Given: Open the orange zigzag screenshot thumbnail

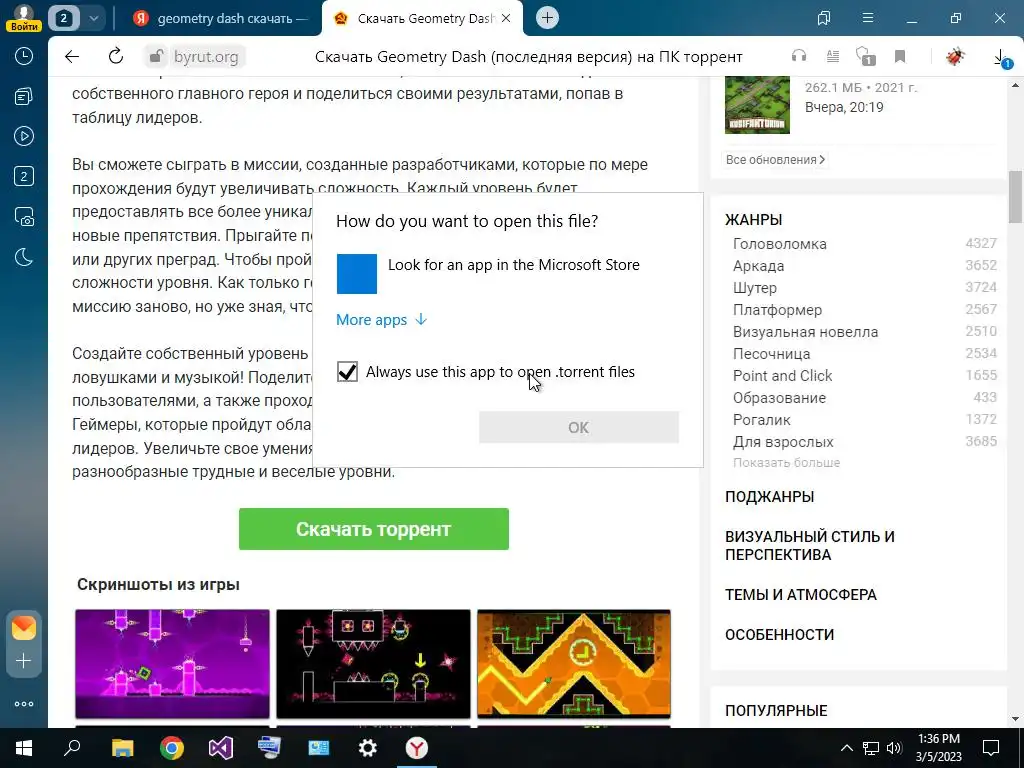Looking at the screenshot, I should (x=574, y=664).
